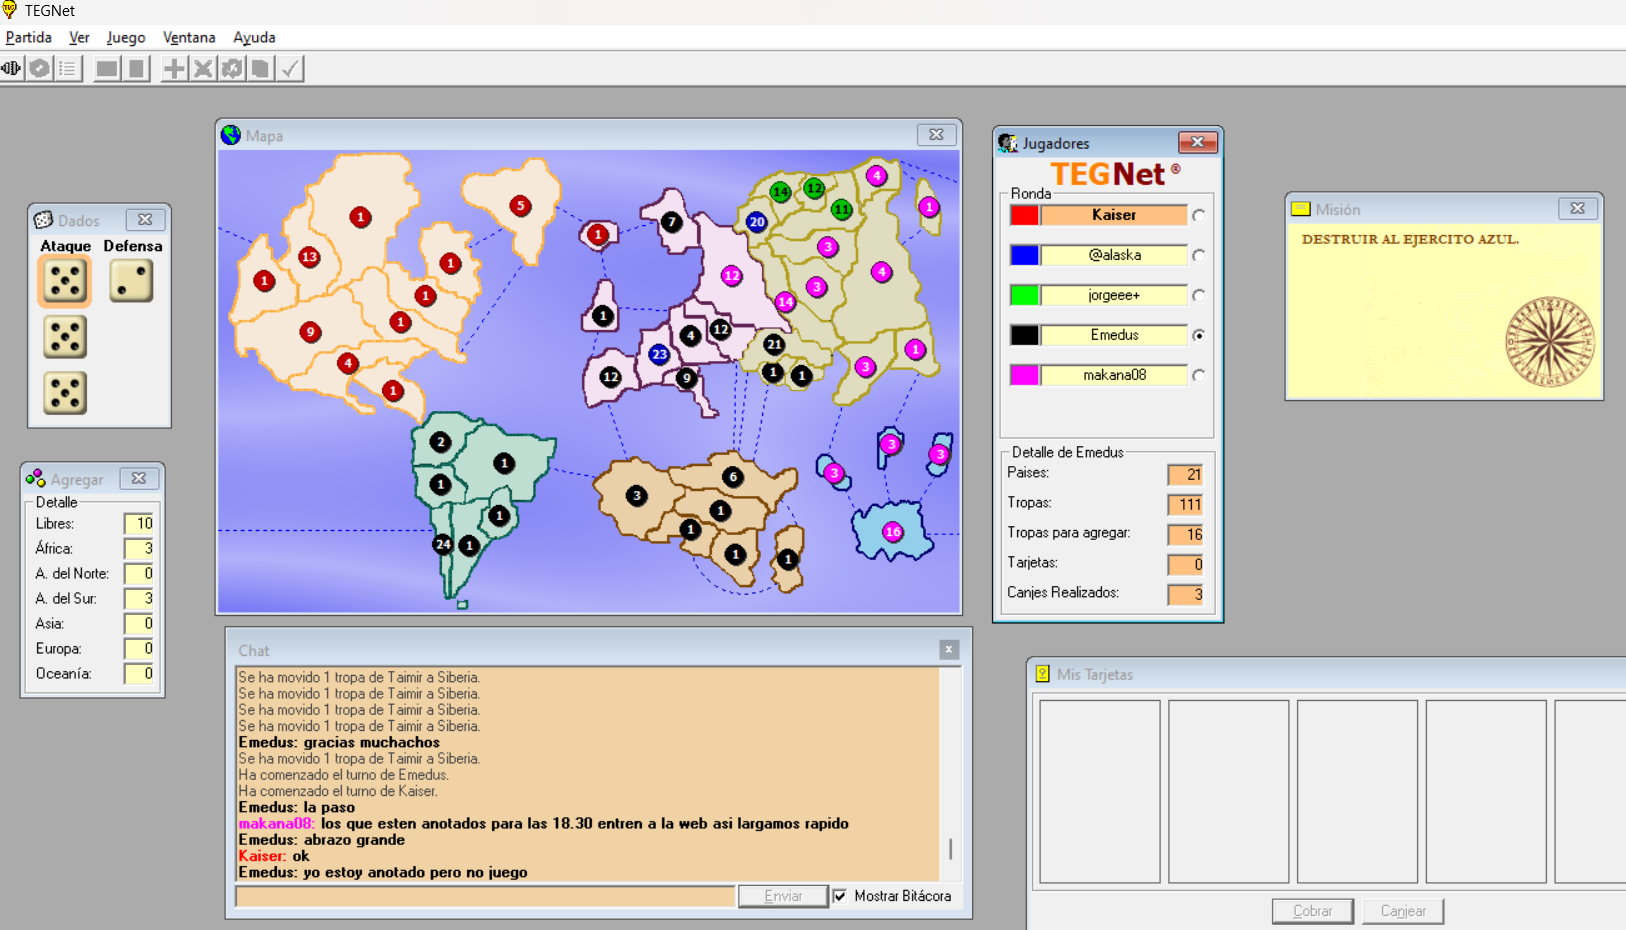Viewport: 1626px width, 930px height.
Task: Click the Kaiser player name button
Action: pos(1114,215)
